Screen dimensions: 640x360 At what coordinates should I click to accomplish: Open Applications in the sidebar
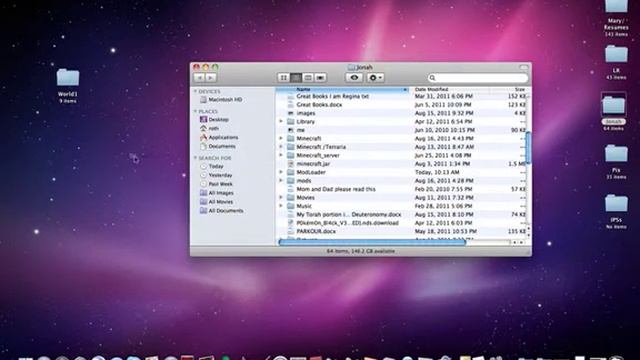tap(219, 138)
